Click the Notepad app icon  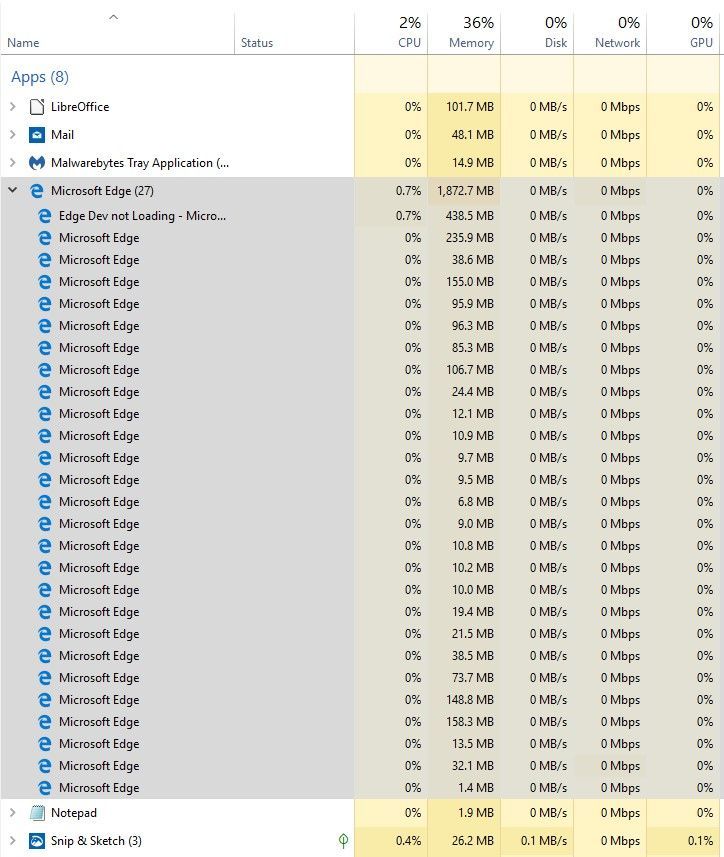(x=37, y=813)
